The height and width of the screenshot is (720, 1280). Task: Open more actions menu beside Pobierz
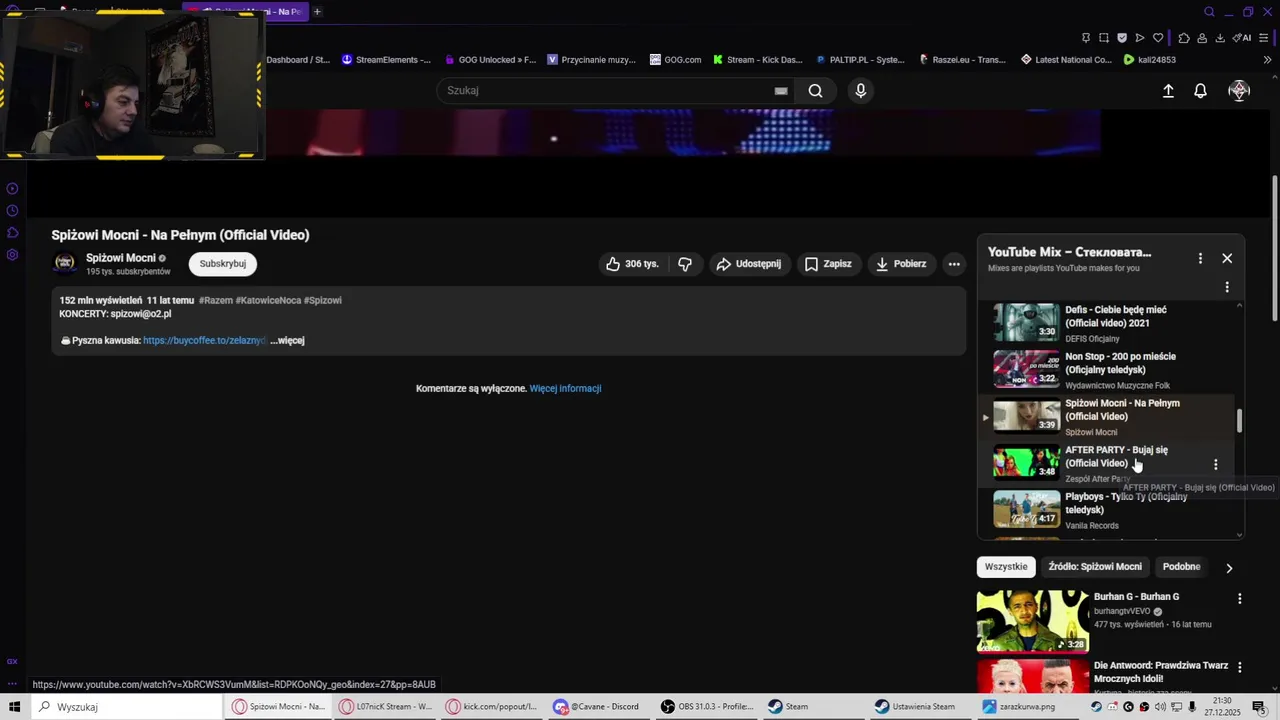coord(954,264)
